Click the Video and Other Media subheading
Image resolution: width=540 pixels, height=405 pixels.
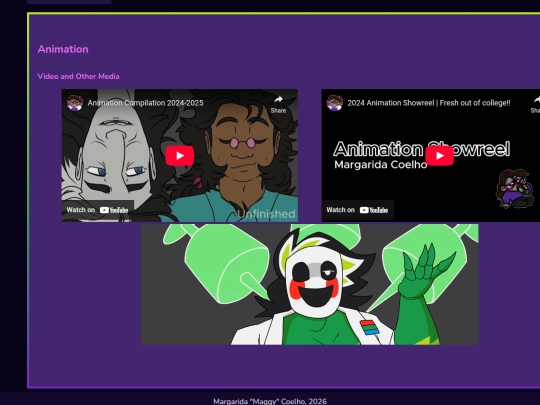[x=79, y=76]
